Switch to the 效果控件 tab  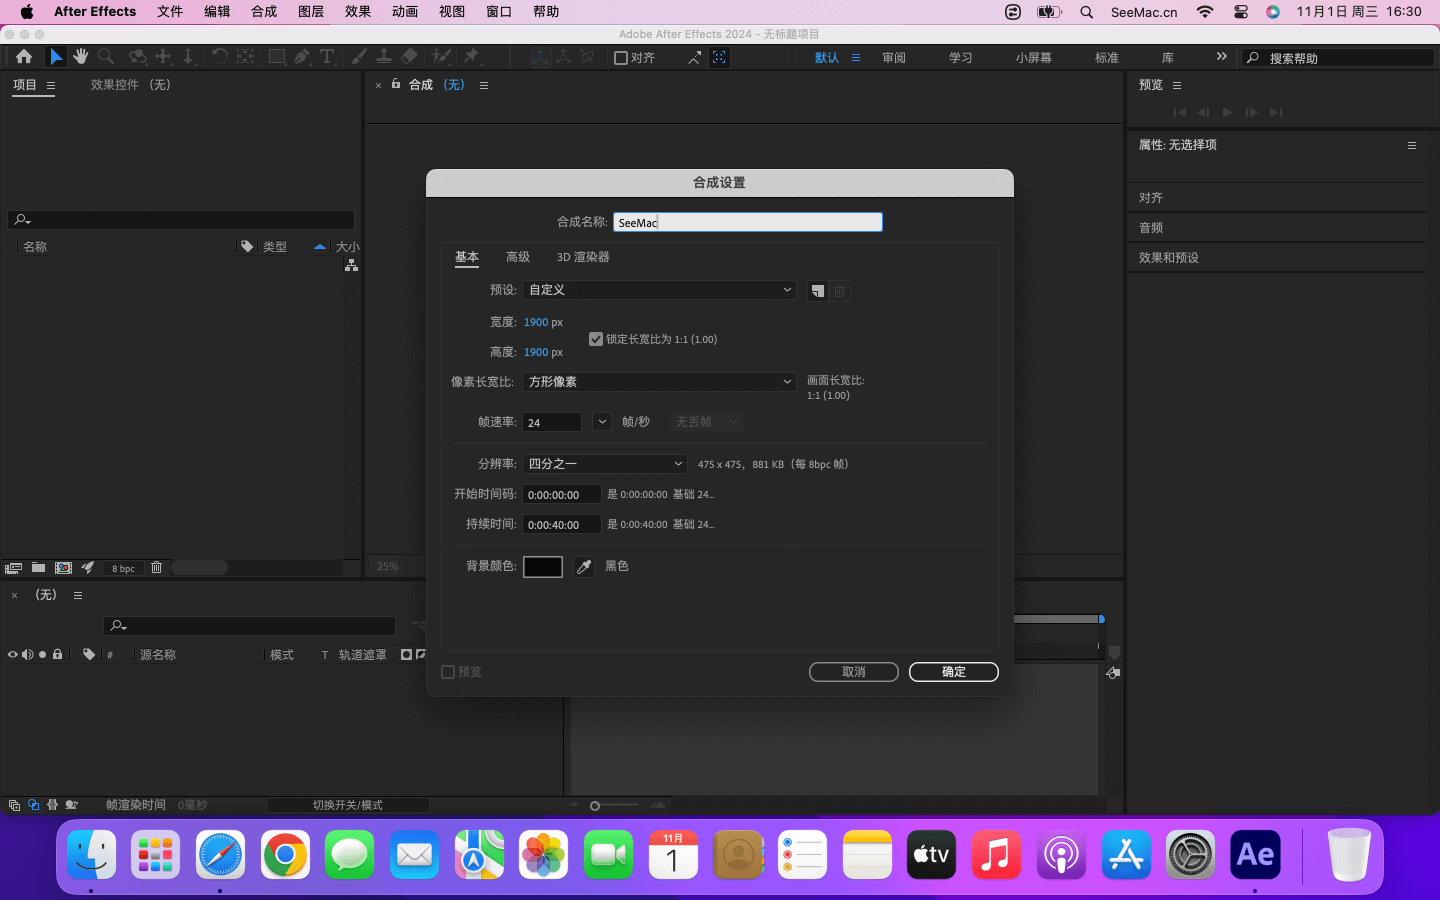point(131,85)
